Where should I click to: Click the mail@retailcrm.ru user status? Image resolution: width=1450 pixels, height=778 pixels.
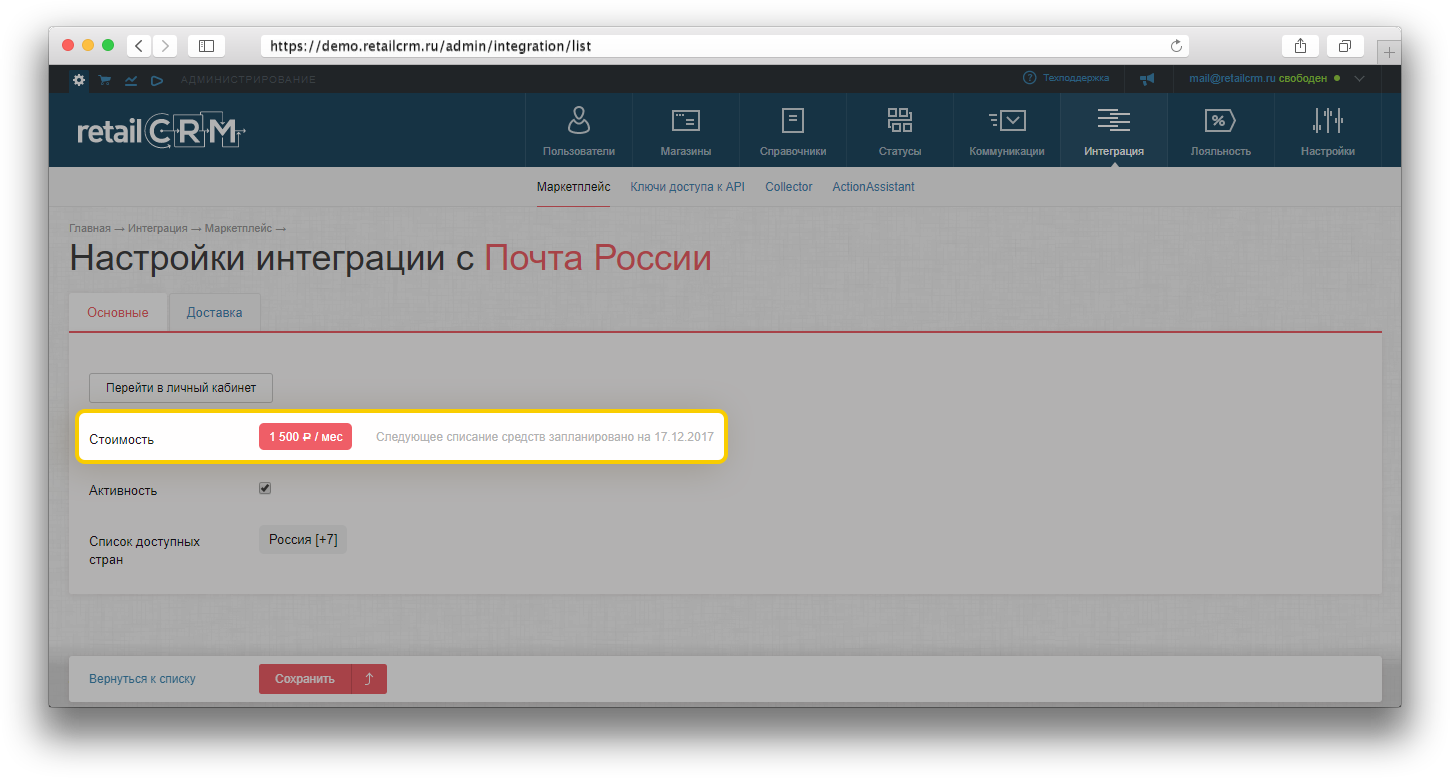click(x=1264, y=78)
